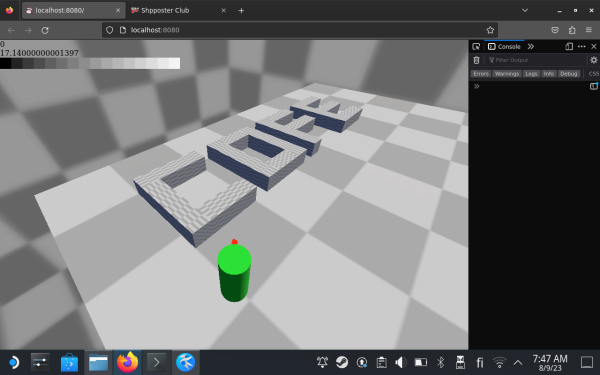Clear console output with trash icon
This screenshot has height=375, width=600.
(x=476, y=60)
